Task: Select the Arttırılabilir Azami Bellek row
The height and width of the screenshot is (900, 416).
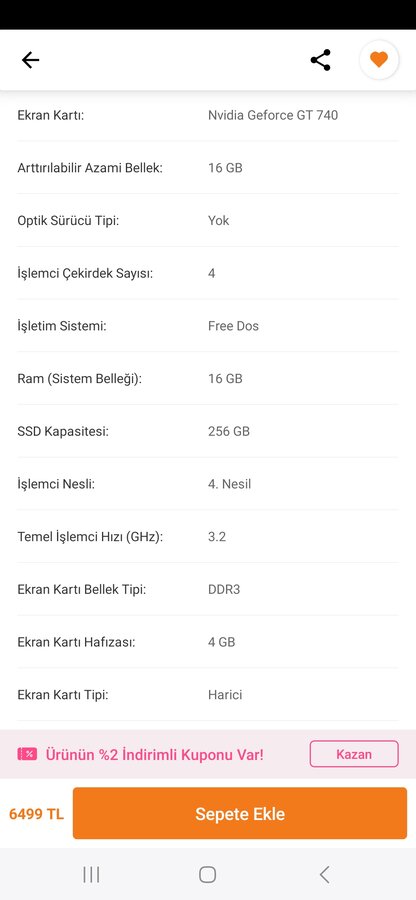Action: point(208,168)
